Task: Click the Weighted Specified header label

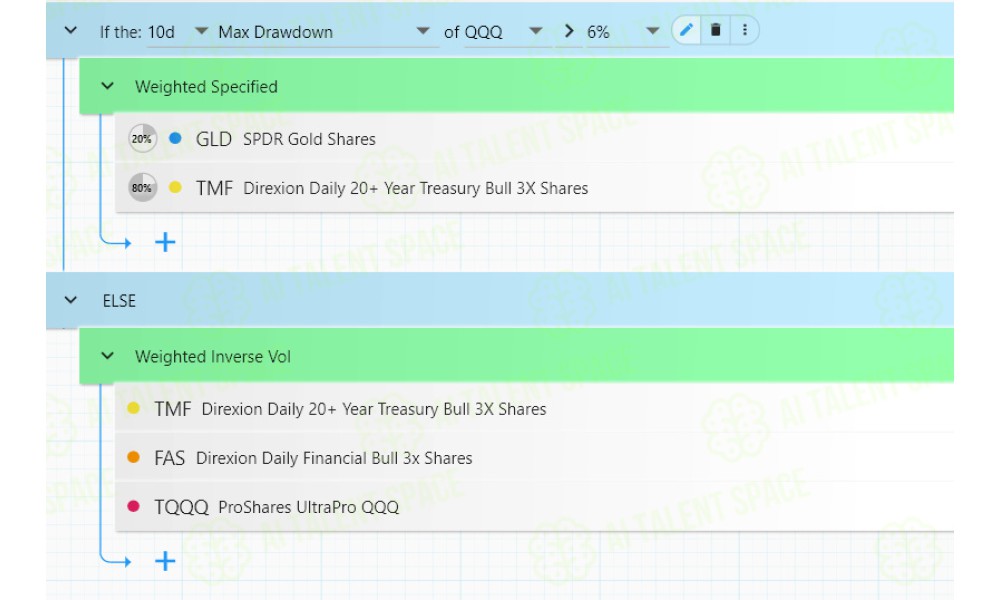Action: click(x=206, y=87)
